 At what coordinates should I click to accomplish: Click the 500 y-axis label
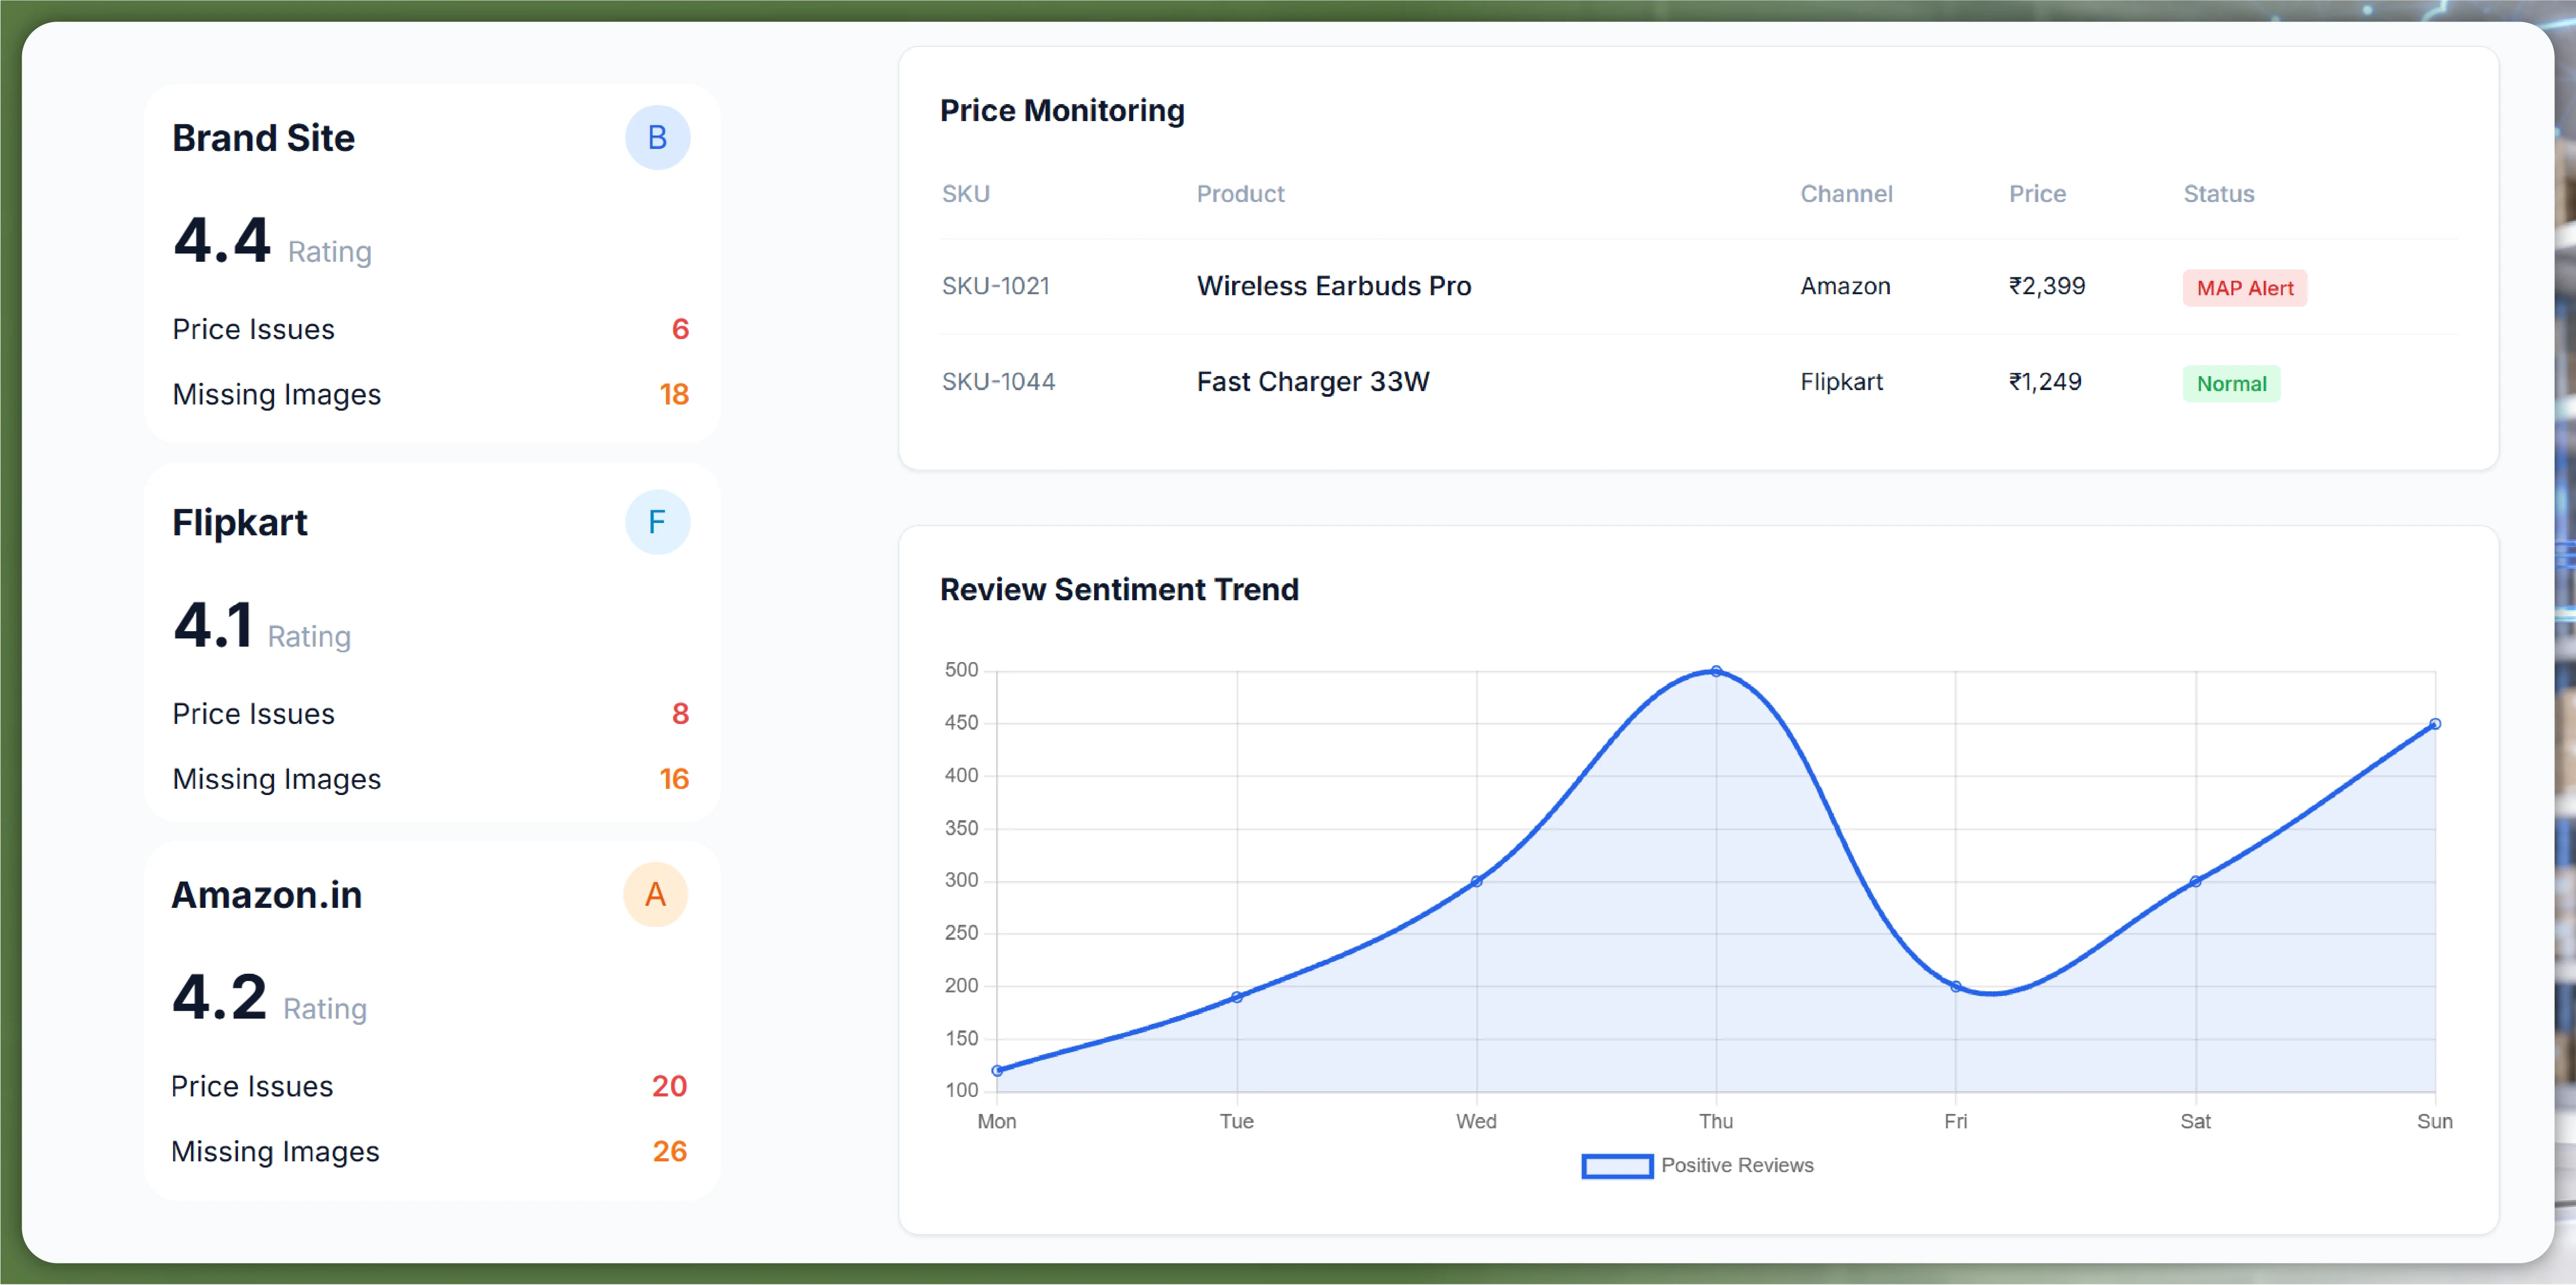pos(961,670)
